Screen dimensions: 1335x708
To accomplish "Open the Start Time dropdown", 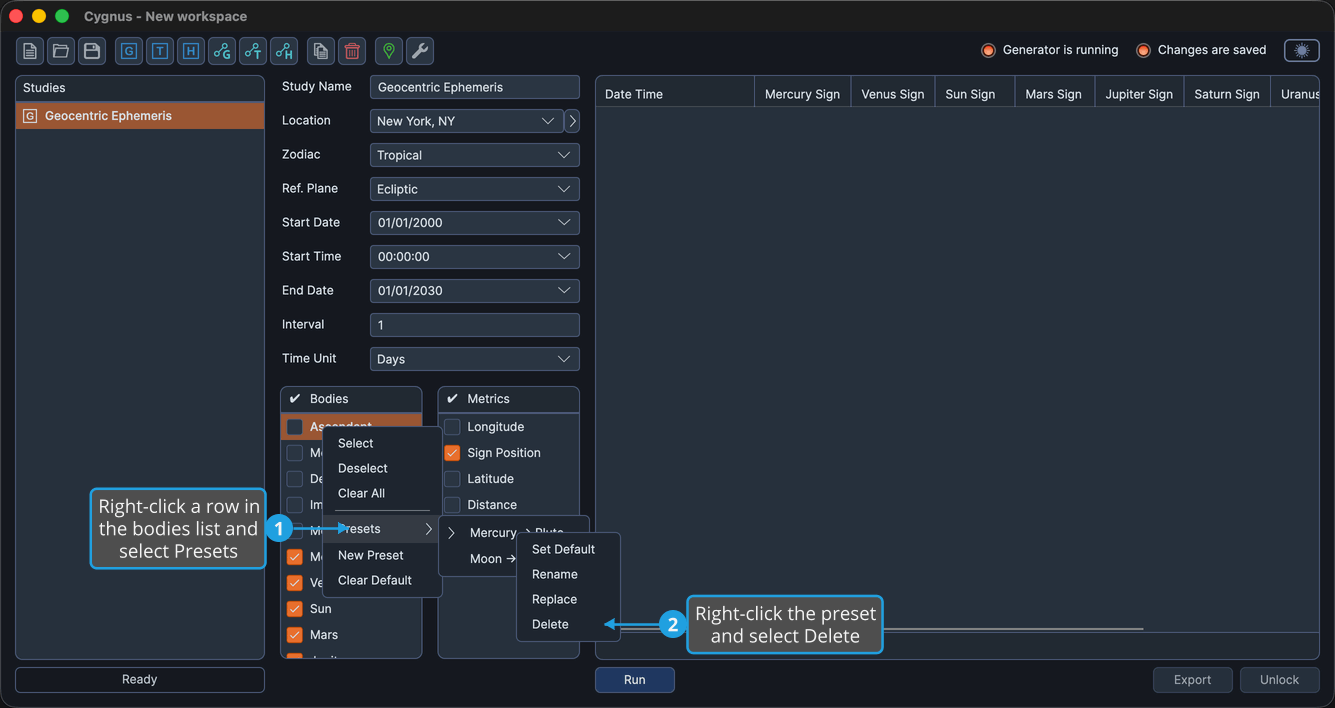I will click(475, 257).
